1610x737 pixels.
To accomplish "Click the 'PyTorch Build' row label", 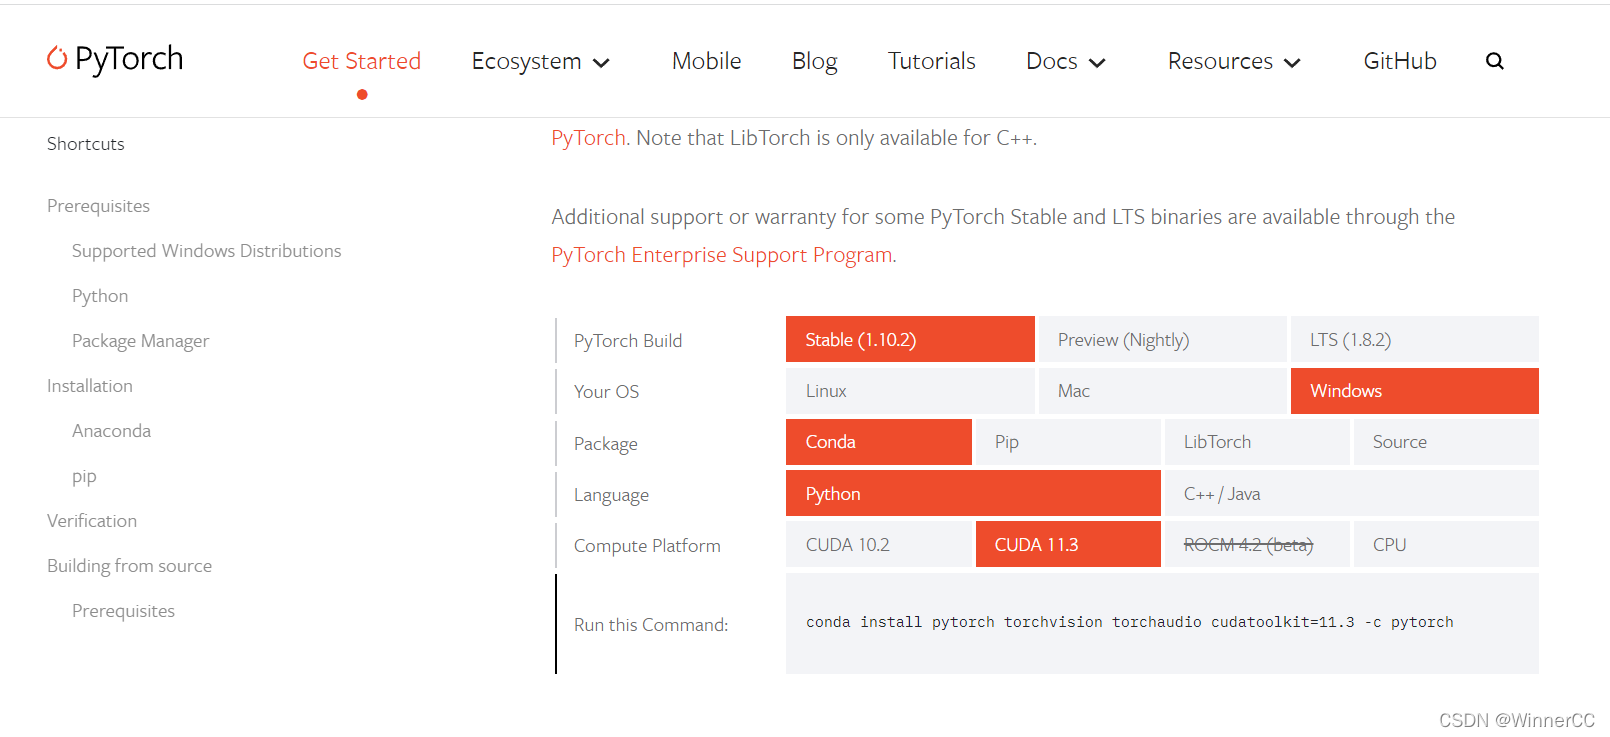I will pos(628,341).
